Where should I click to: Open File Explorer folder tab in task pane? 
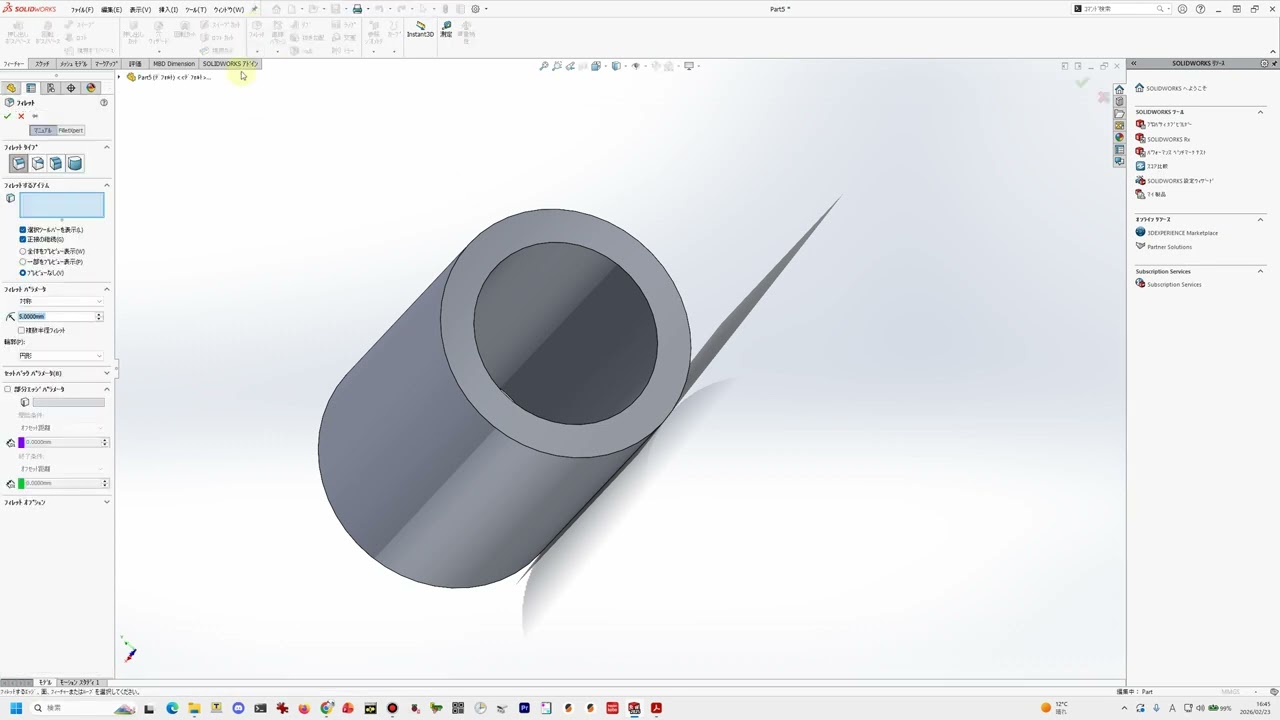[1119, 113]
